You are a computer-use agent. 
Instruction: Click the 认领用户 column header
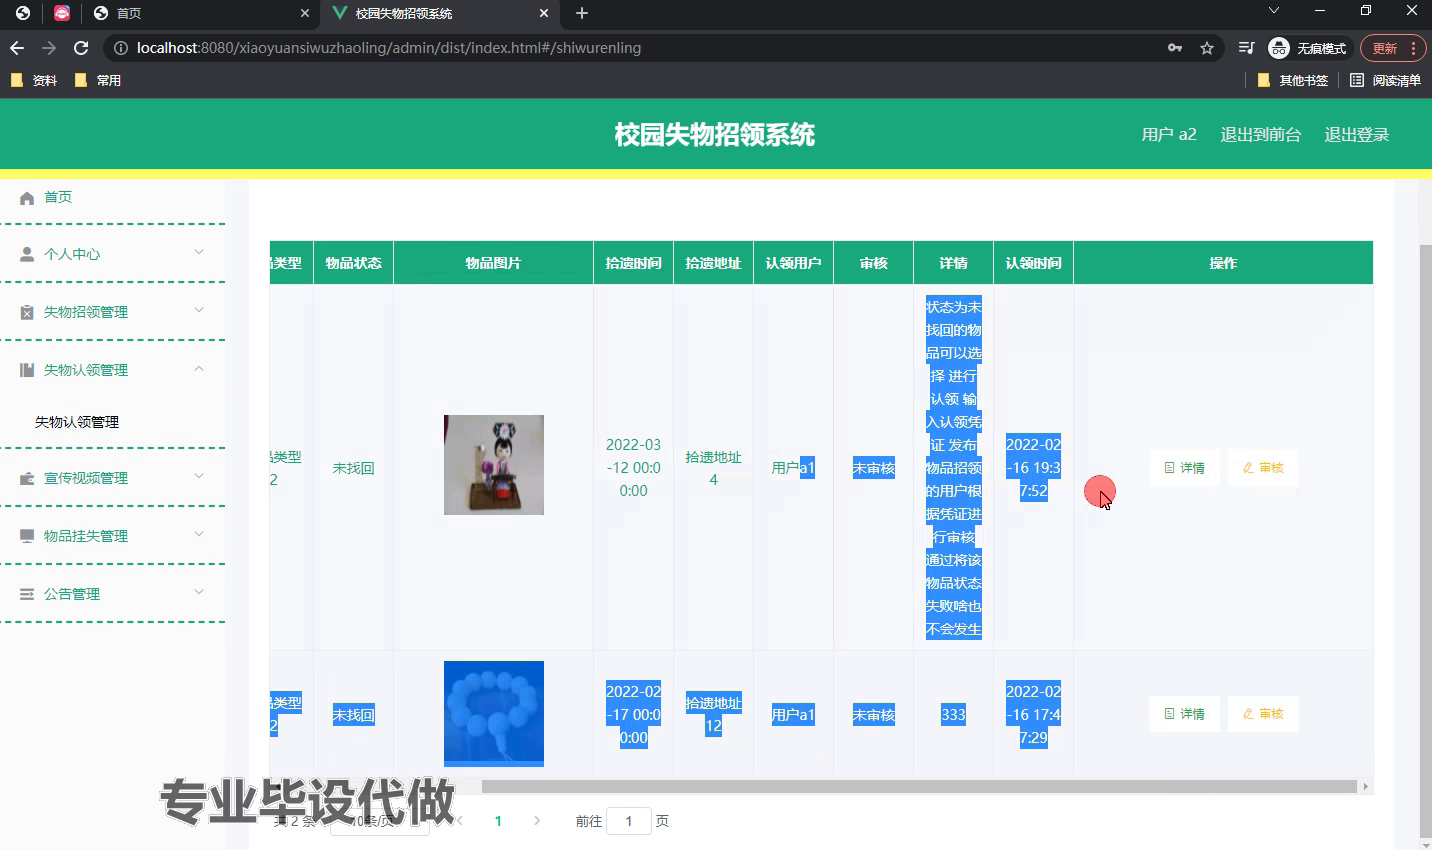tap(793, 263)
